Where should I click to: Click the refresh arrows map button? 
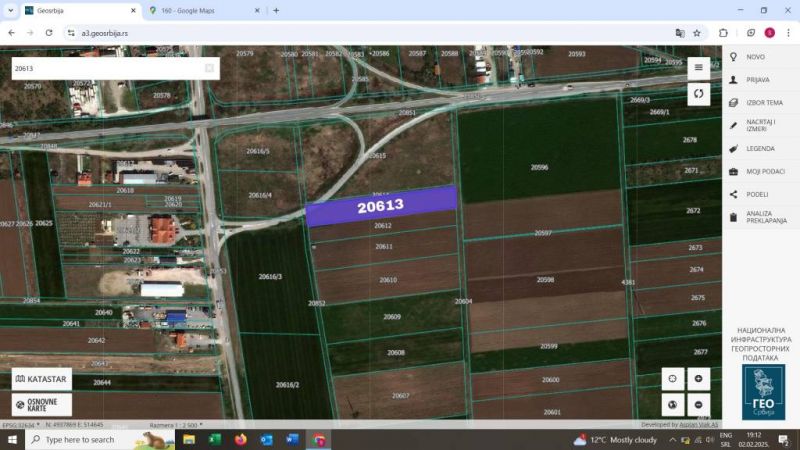coord(698,94)
